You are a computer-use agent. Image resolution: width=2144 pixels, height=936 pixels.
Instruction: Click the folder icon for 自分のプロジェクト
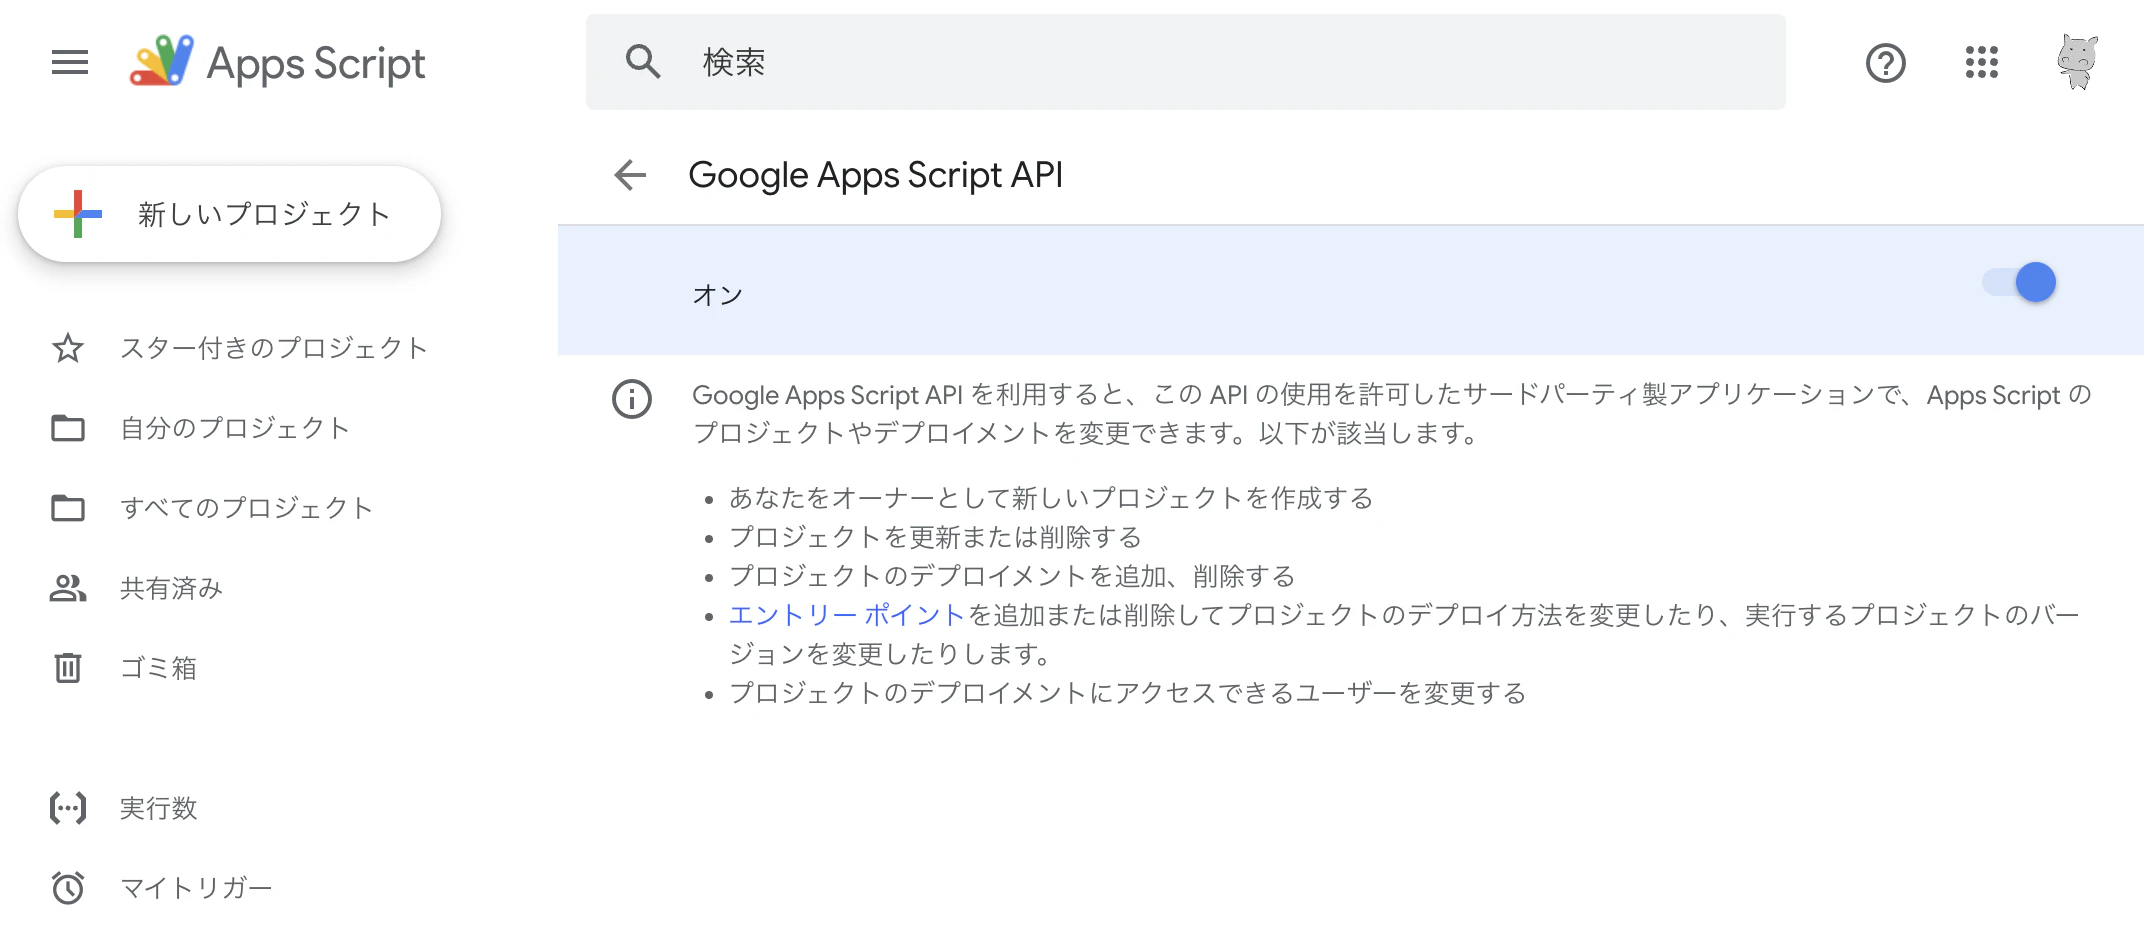click(68, 428)
